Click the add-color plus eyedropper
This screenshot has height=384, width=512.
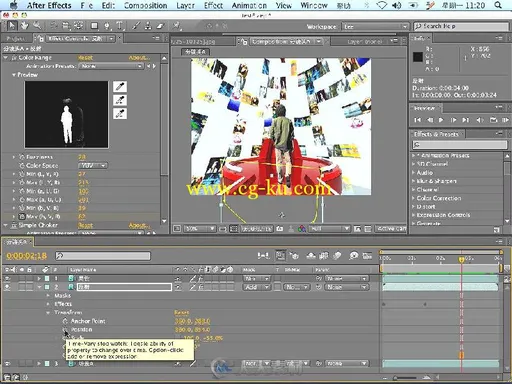pyautogui.click(x=120, y=100)
